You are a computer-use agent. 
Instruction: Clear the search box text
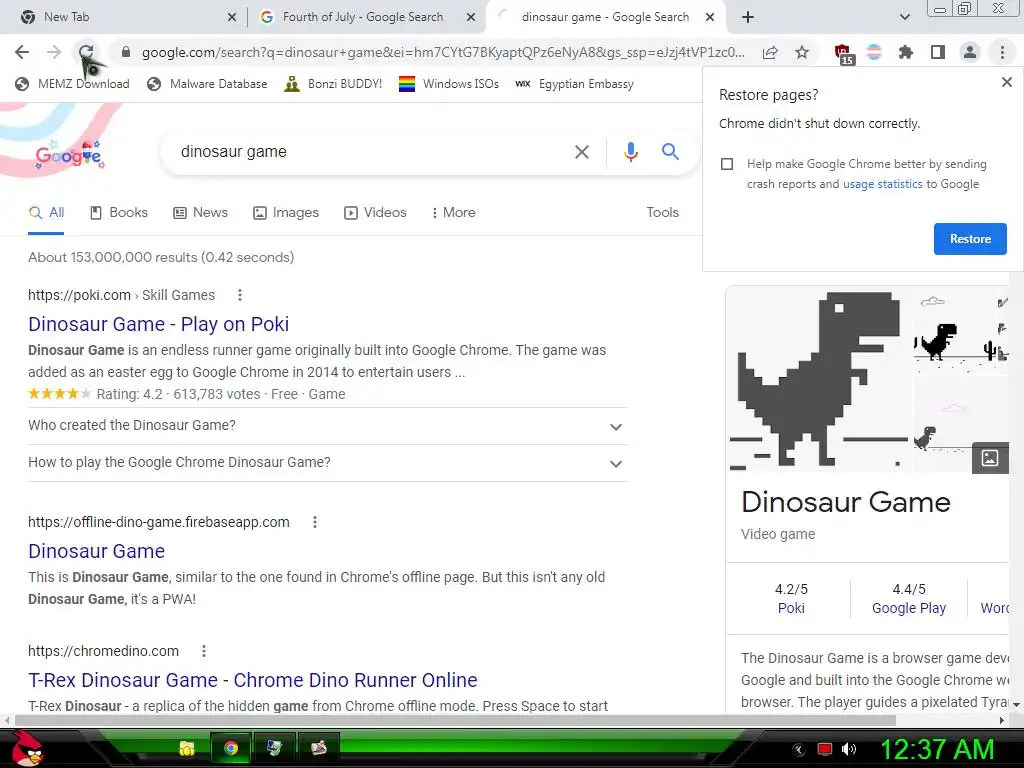pyautogui.click(x=581, y=152)
